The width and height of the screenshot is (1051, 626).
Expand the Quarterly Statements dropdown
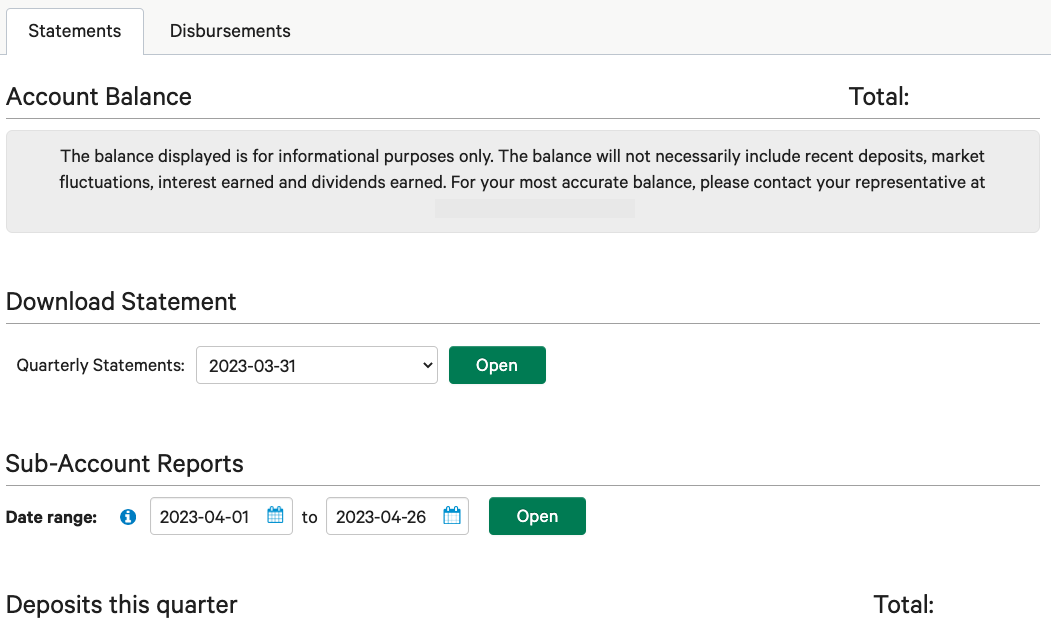click(316, 365)
